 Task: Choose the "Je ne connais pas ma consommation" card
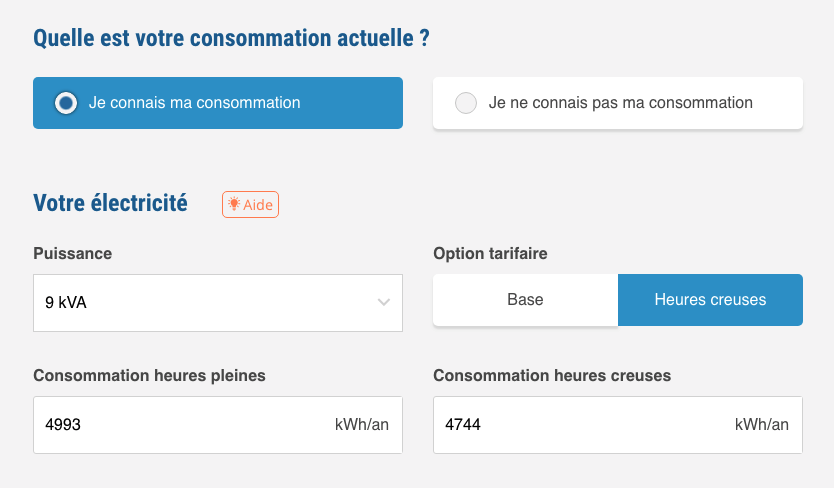(618, 103)
